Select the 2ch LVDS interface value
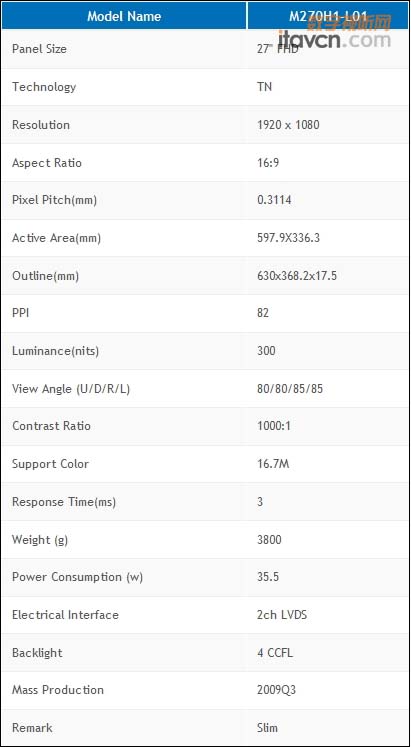 point(282,615)
